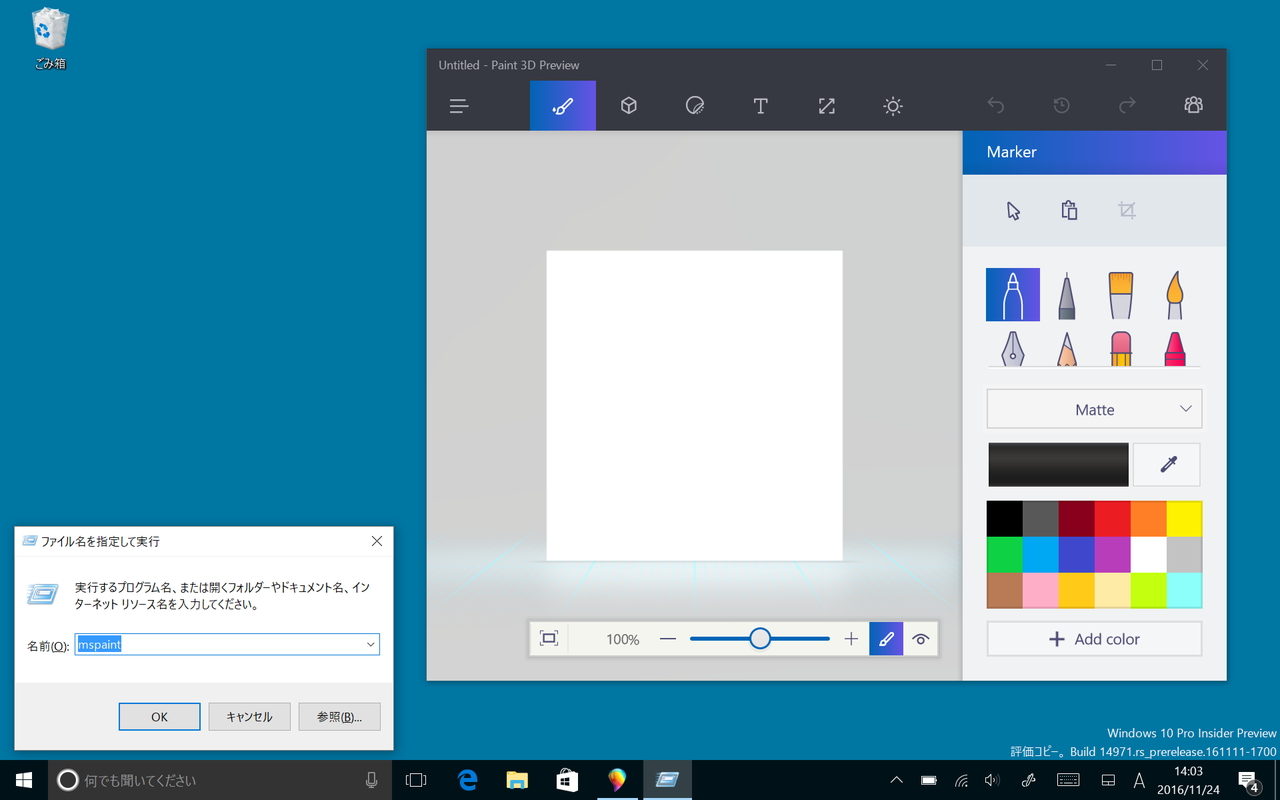
Task: Click the Add color button
Action: point(1094,639)
